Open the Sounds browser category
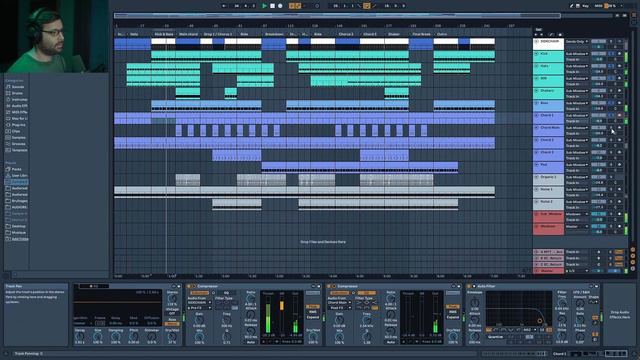Screen dimensions: 640x360 pos(18,87)
